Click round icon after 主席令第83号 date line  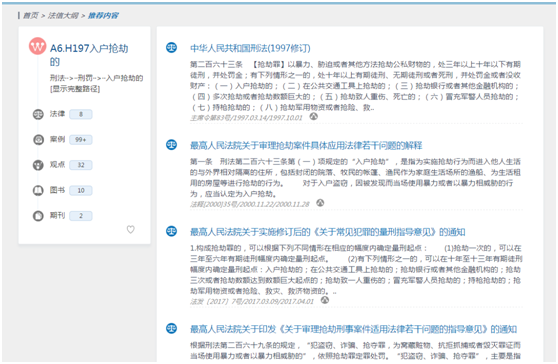click(313, 116)
